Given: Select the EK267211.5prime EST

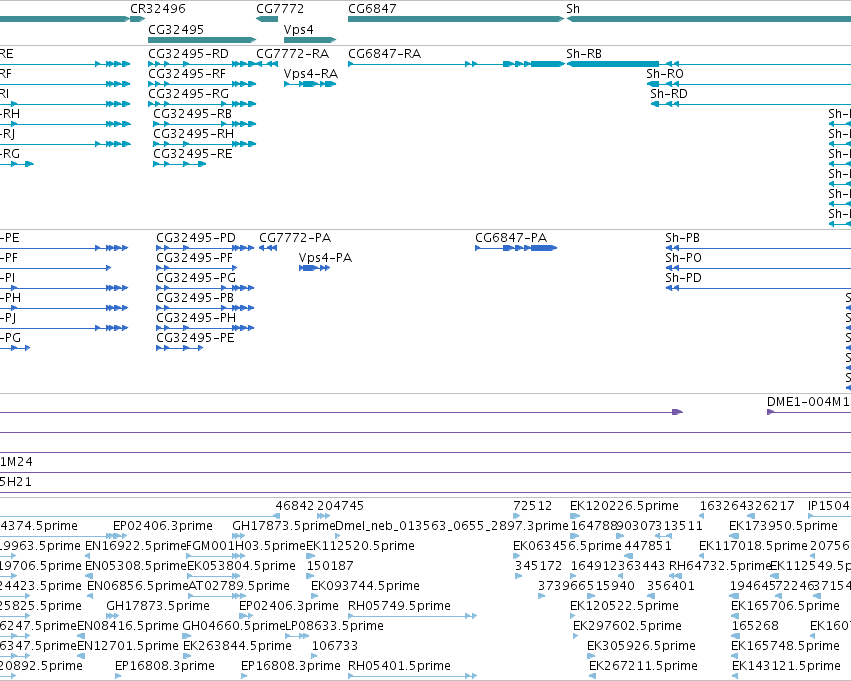Looking at the screenshot, I should (x=643, y=666).
